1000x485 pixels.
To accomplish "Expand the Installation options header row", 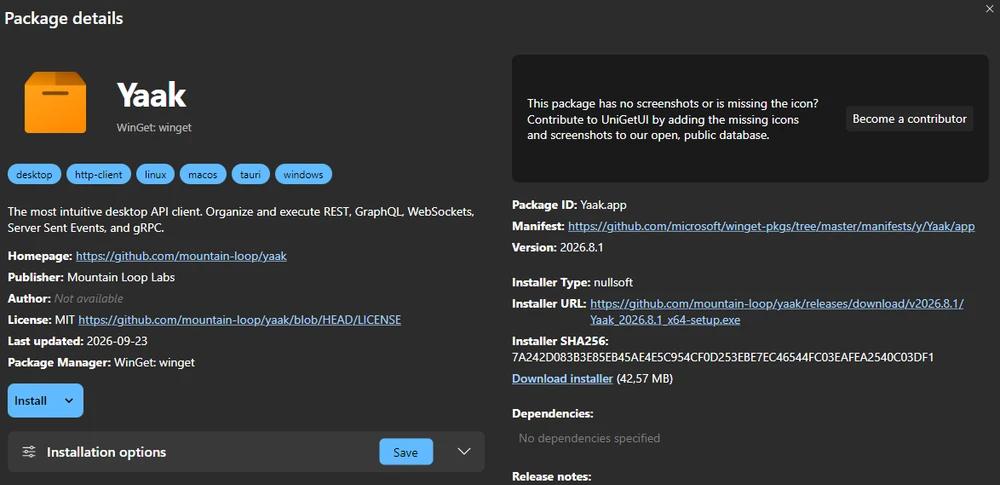I will point(246,452).
